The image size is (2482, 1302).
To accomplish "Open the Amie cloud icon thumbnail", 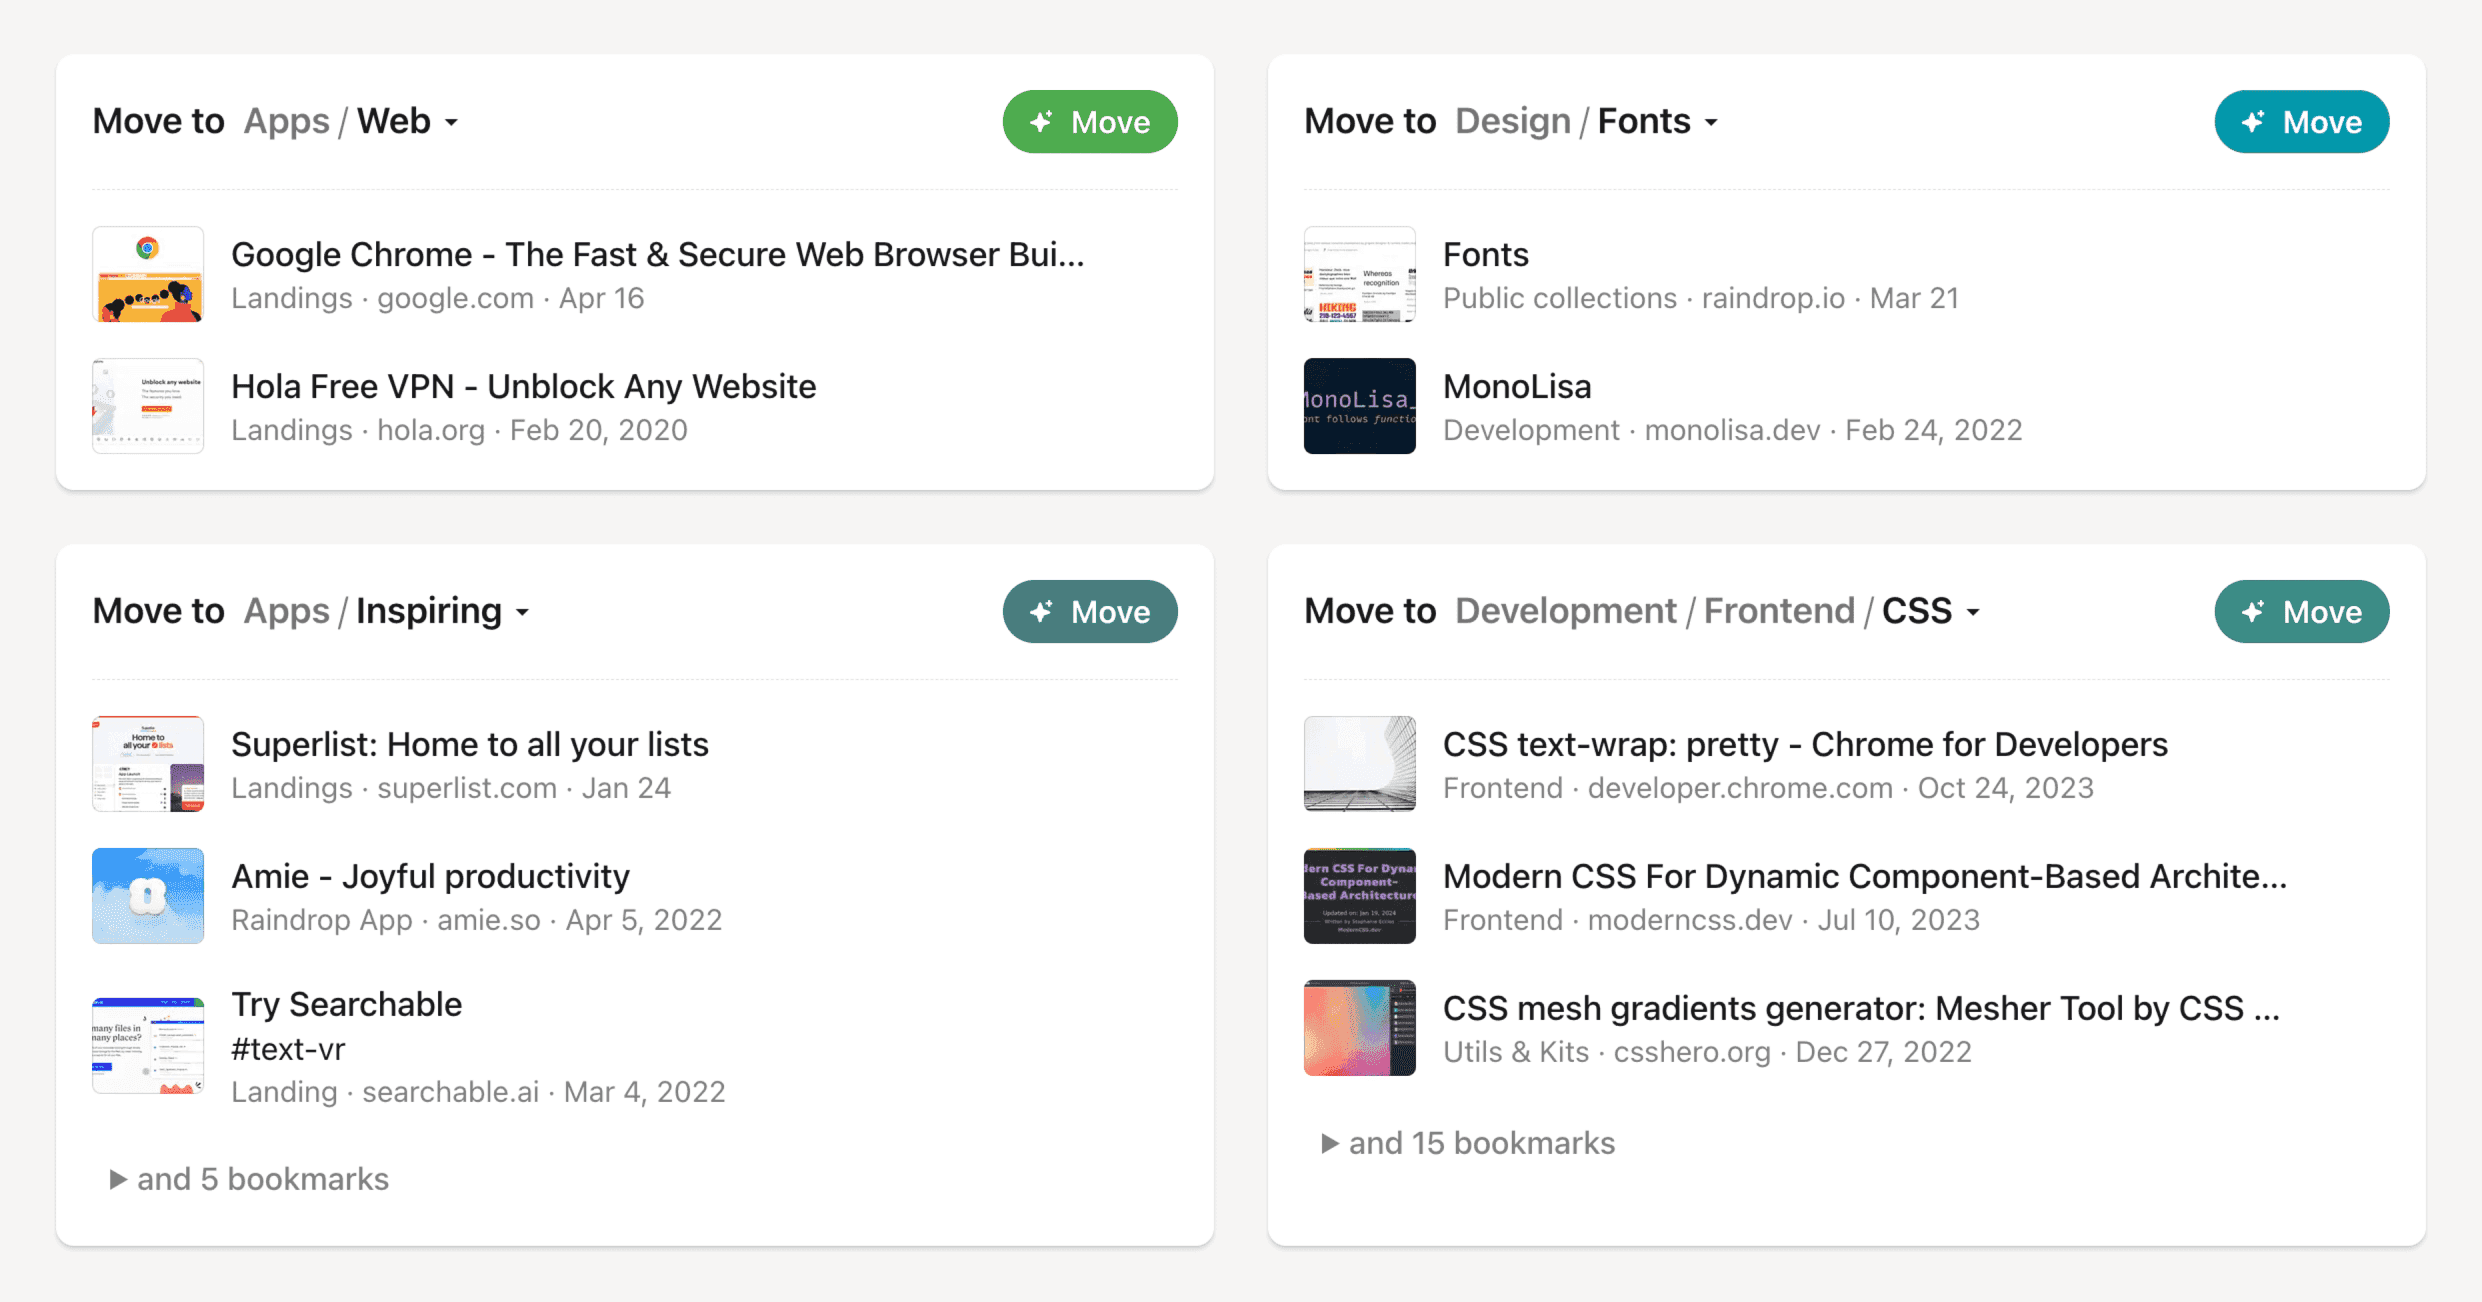I will [x=148, y=896].
